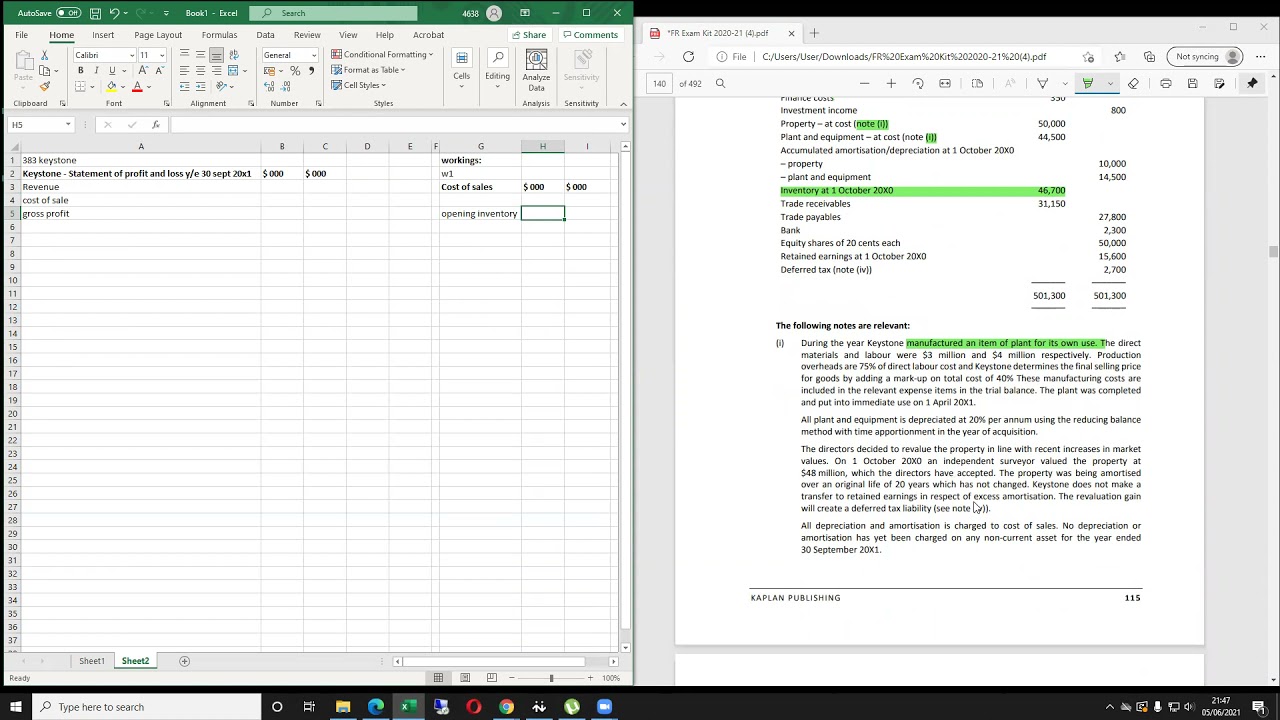Open the General number format dropdown
Viewport: 1280px width, 720px height.
coord(313,55)
